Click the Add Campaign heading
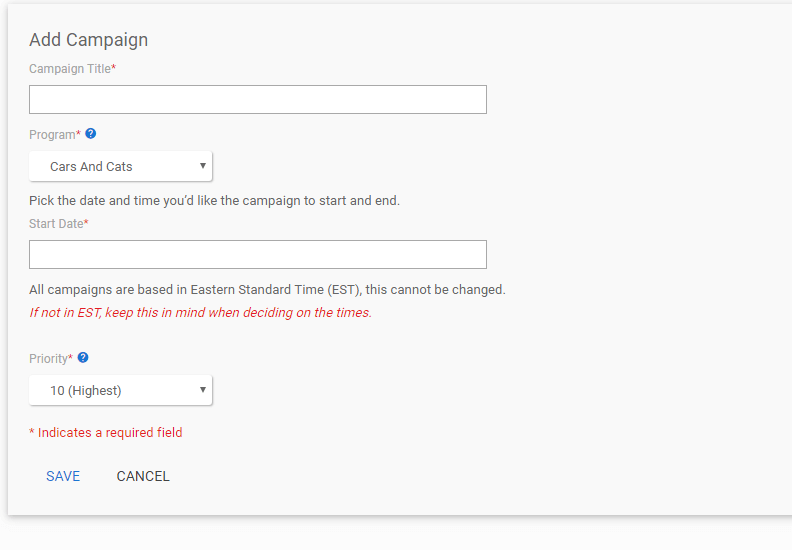The image size is (792, 550). tap(88, 40)
